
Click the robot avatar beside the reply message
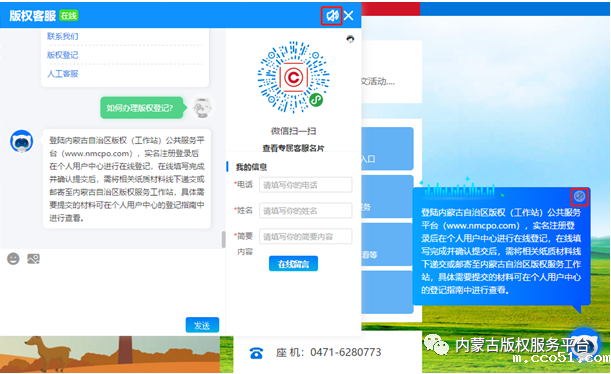21,141
